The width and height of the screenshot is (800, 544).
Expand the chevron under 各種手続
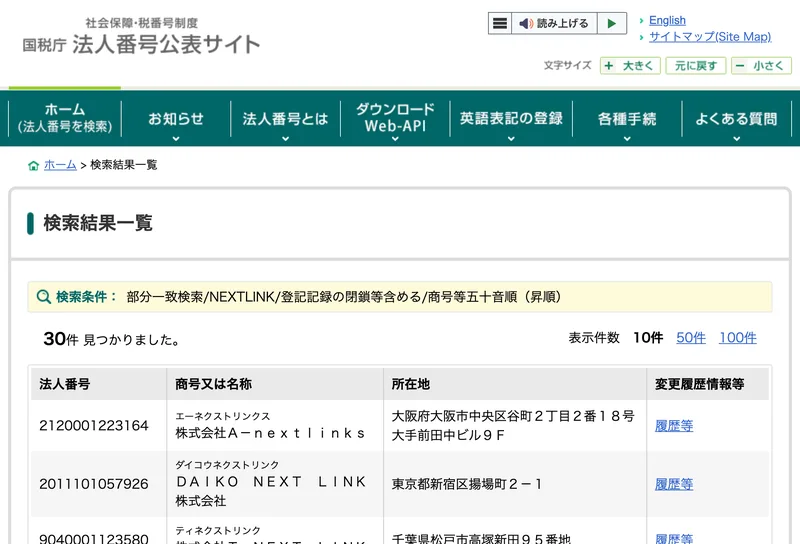point(627,139)
